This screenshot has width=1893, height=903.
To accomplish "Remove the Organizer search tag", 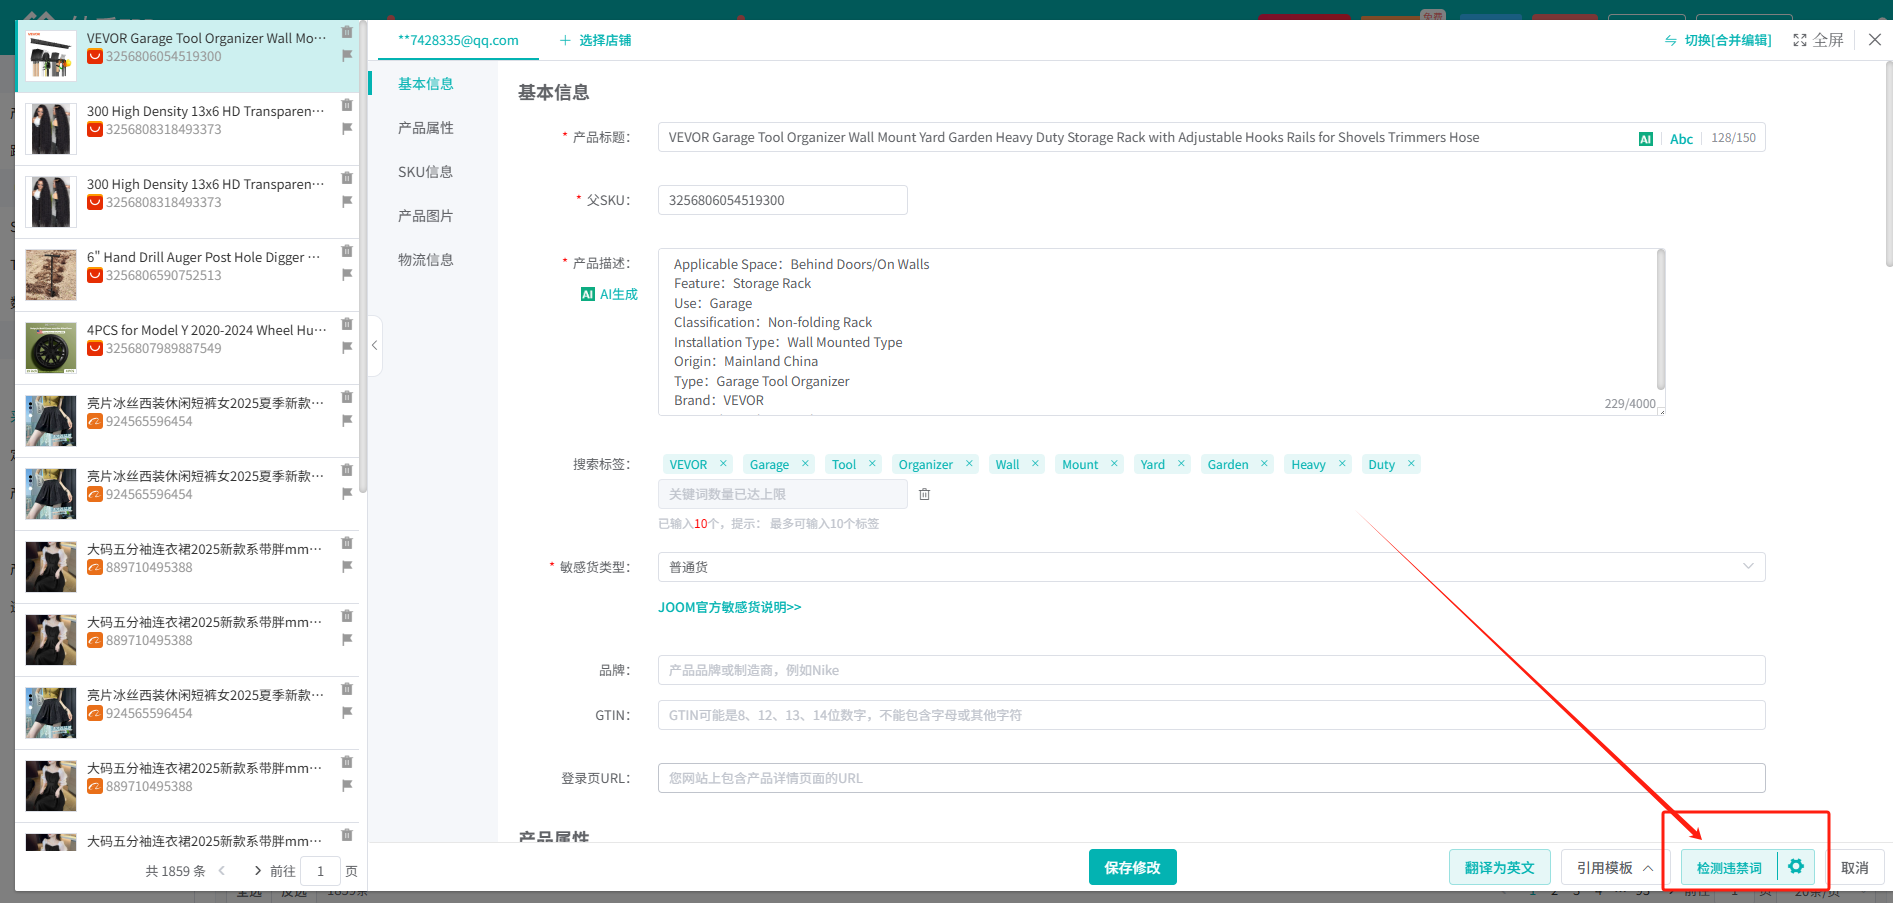I will click(969, 464).
